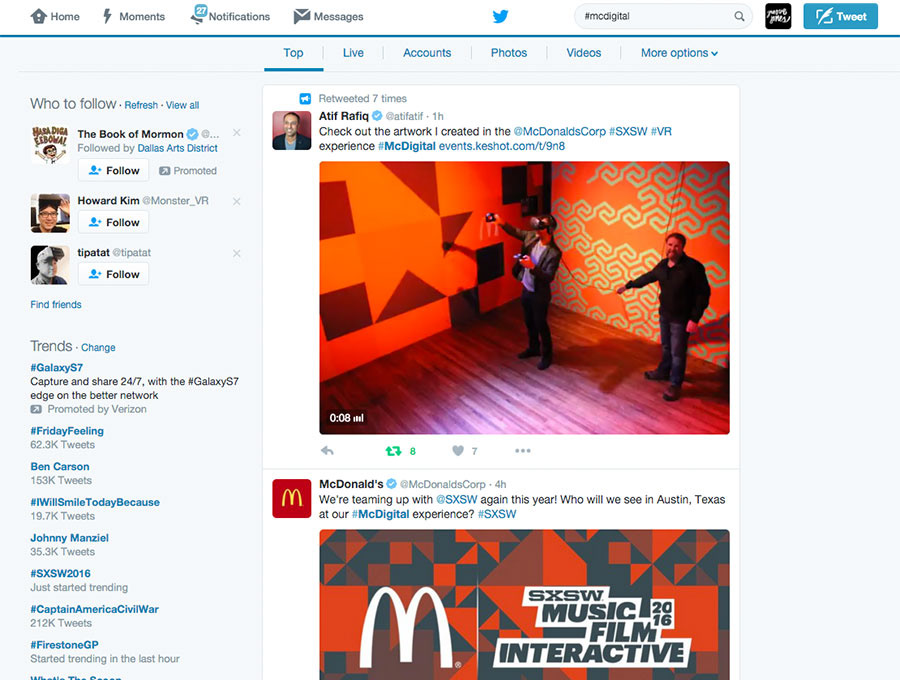Click Atif Rafiq's verified badge
Image resolution: width=900 pixels, height=680 pixels.
click(377, 116)
